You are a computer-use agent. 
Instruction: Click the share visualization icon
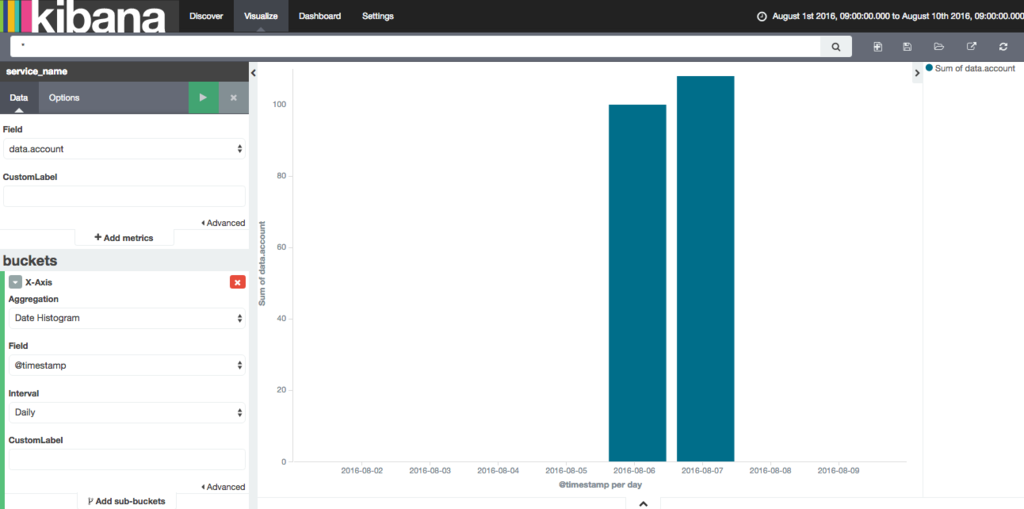[x=971, y=47]
